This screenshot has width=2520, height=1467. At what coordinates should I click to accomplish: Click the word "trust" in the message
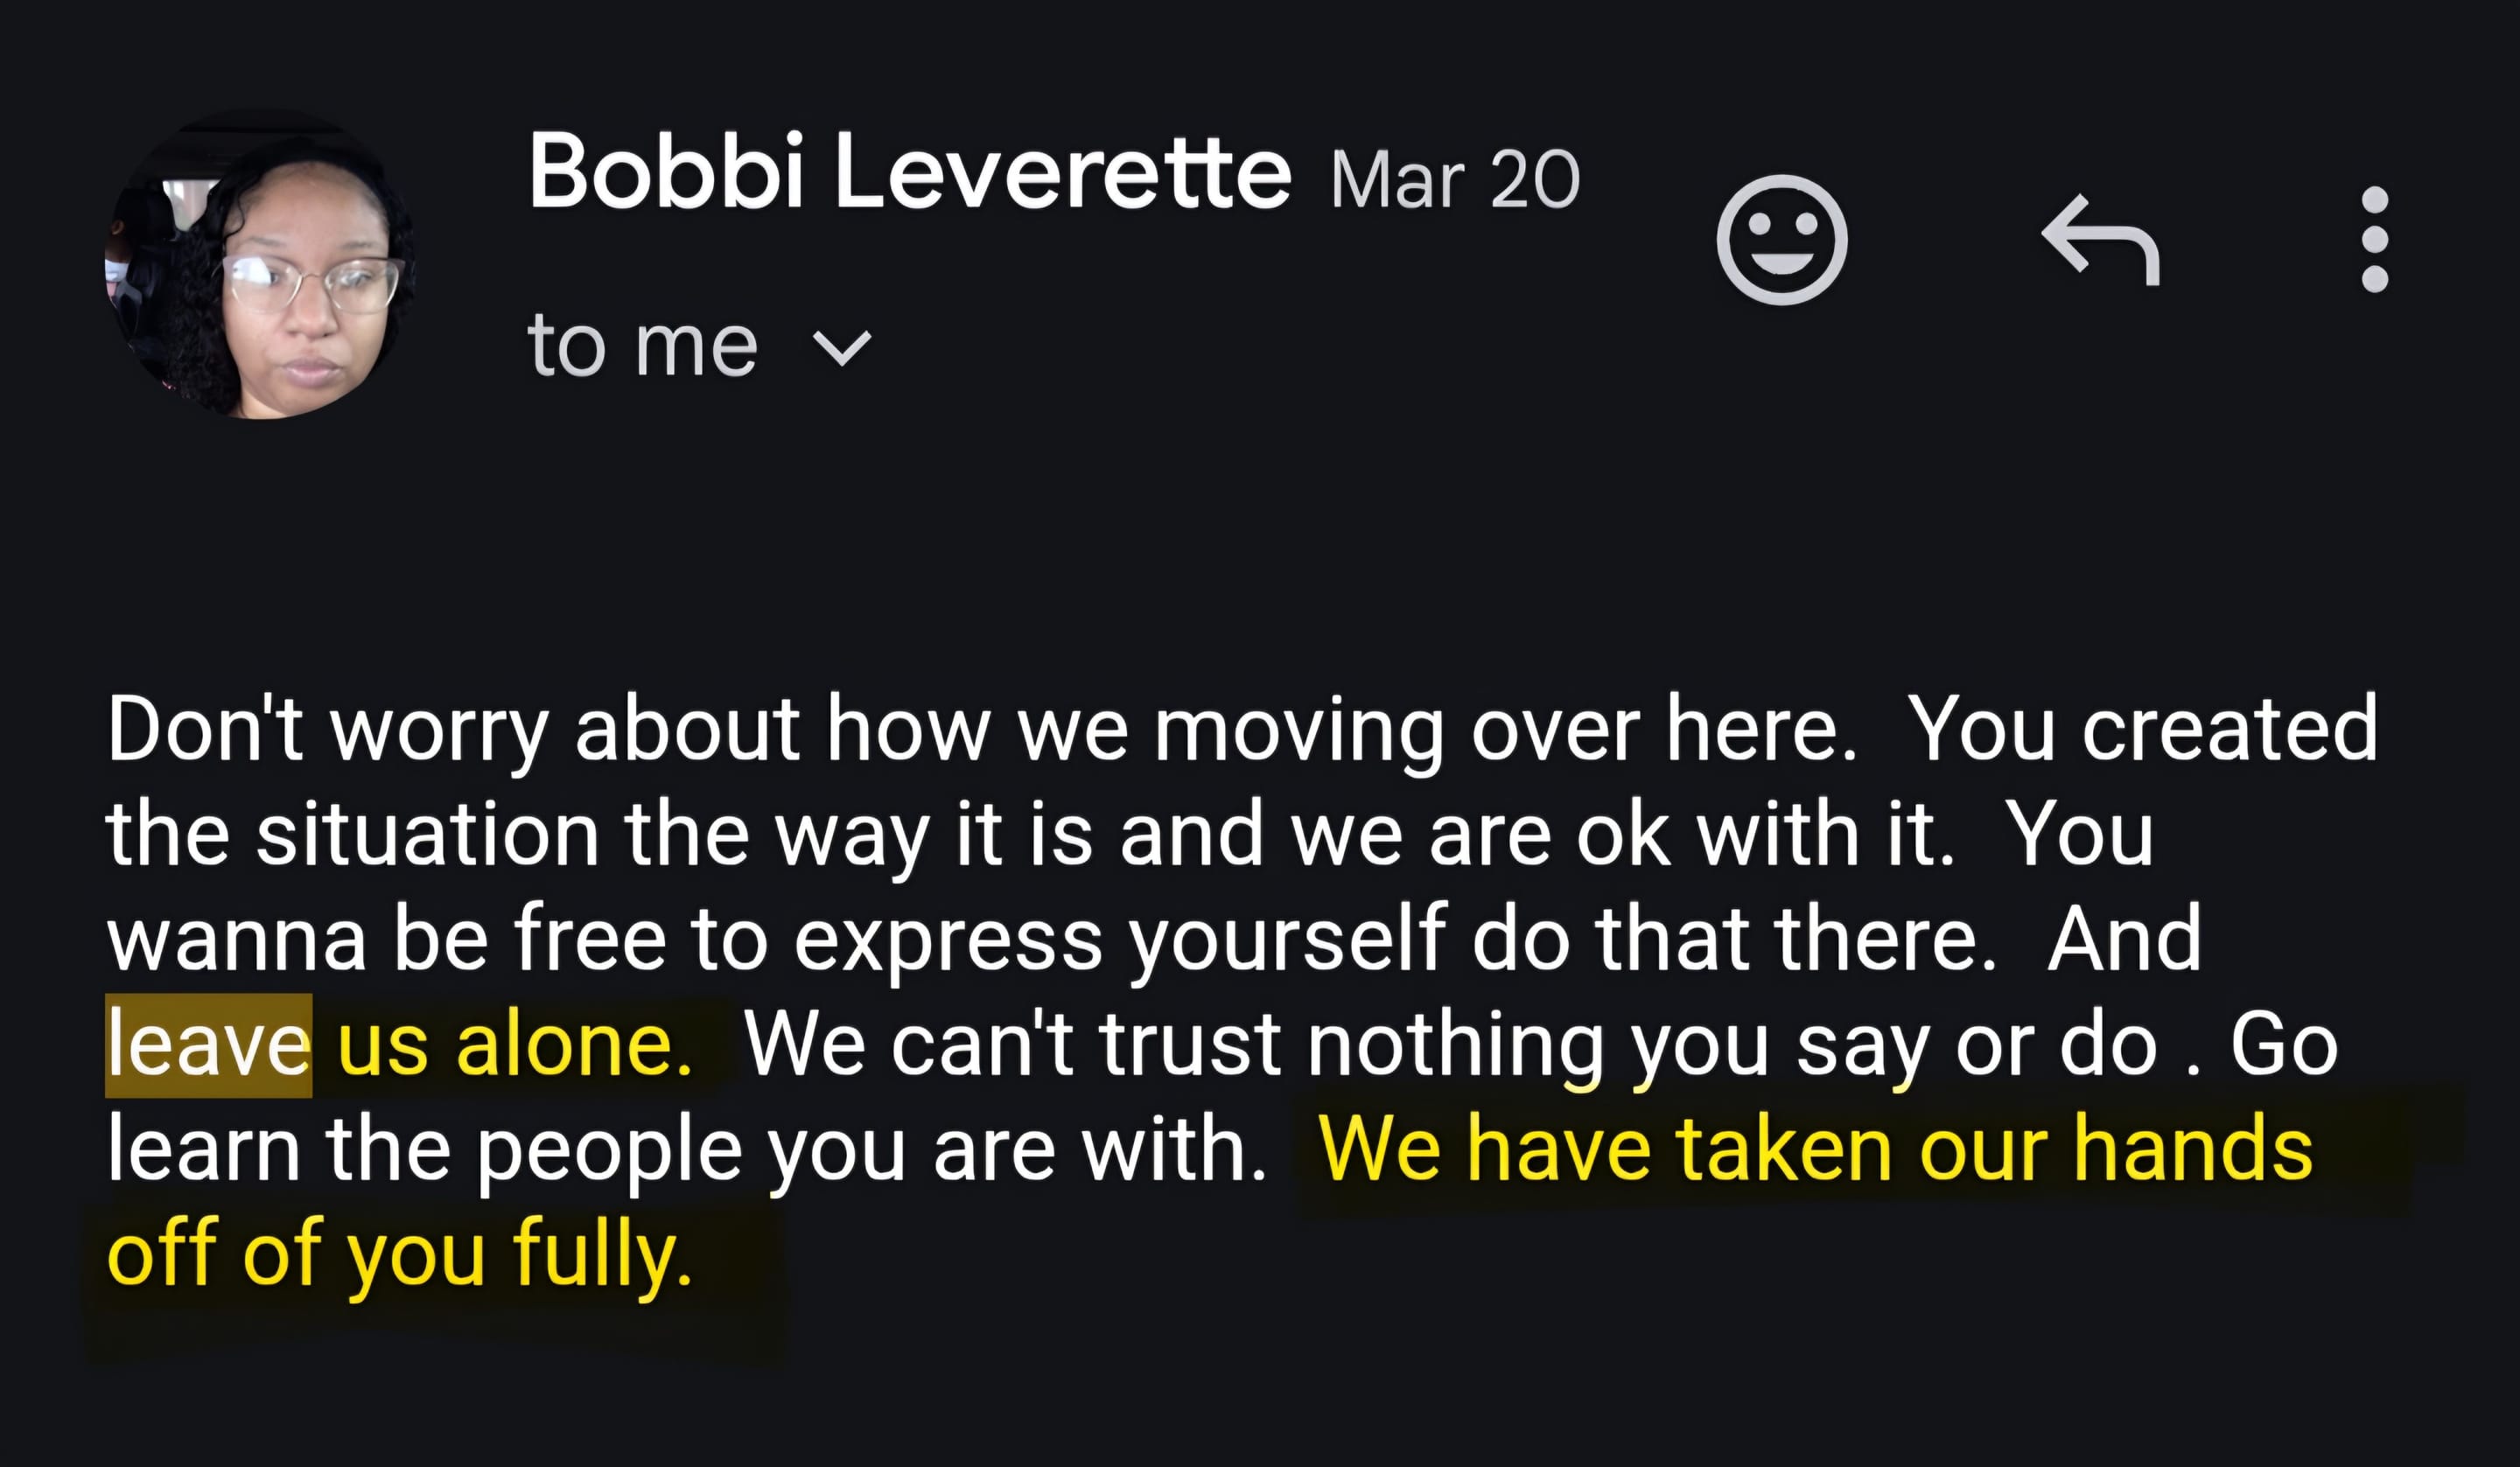[1190, 1044]
